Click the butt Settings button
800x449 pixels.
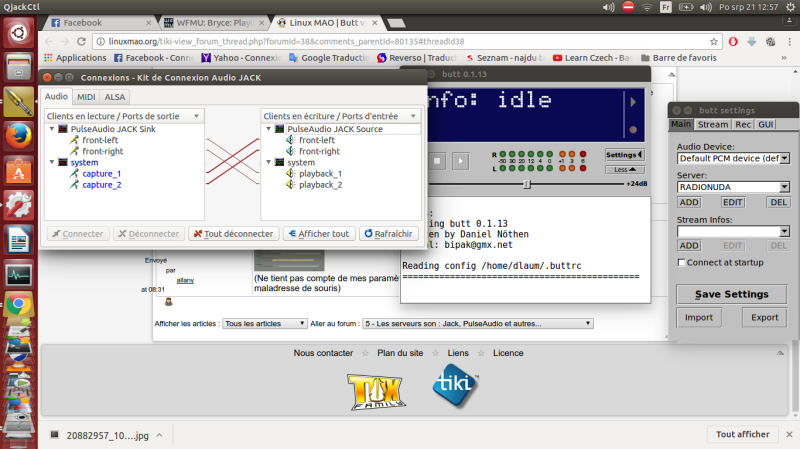624,155
